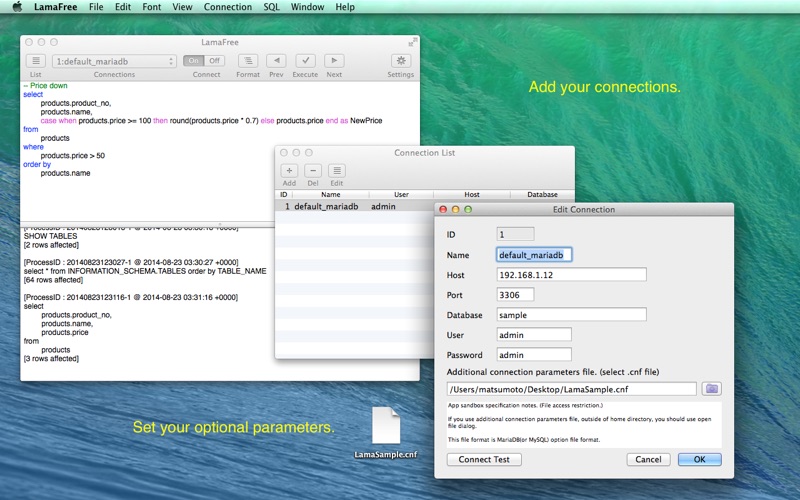800x500 pixels.
Task: Click the ID field in Edit Connection
Action: (x=515, y=234)
